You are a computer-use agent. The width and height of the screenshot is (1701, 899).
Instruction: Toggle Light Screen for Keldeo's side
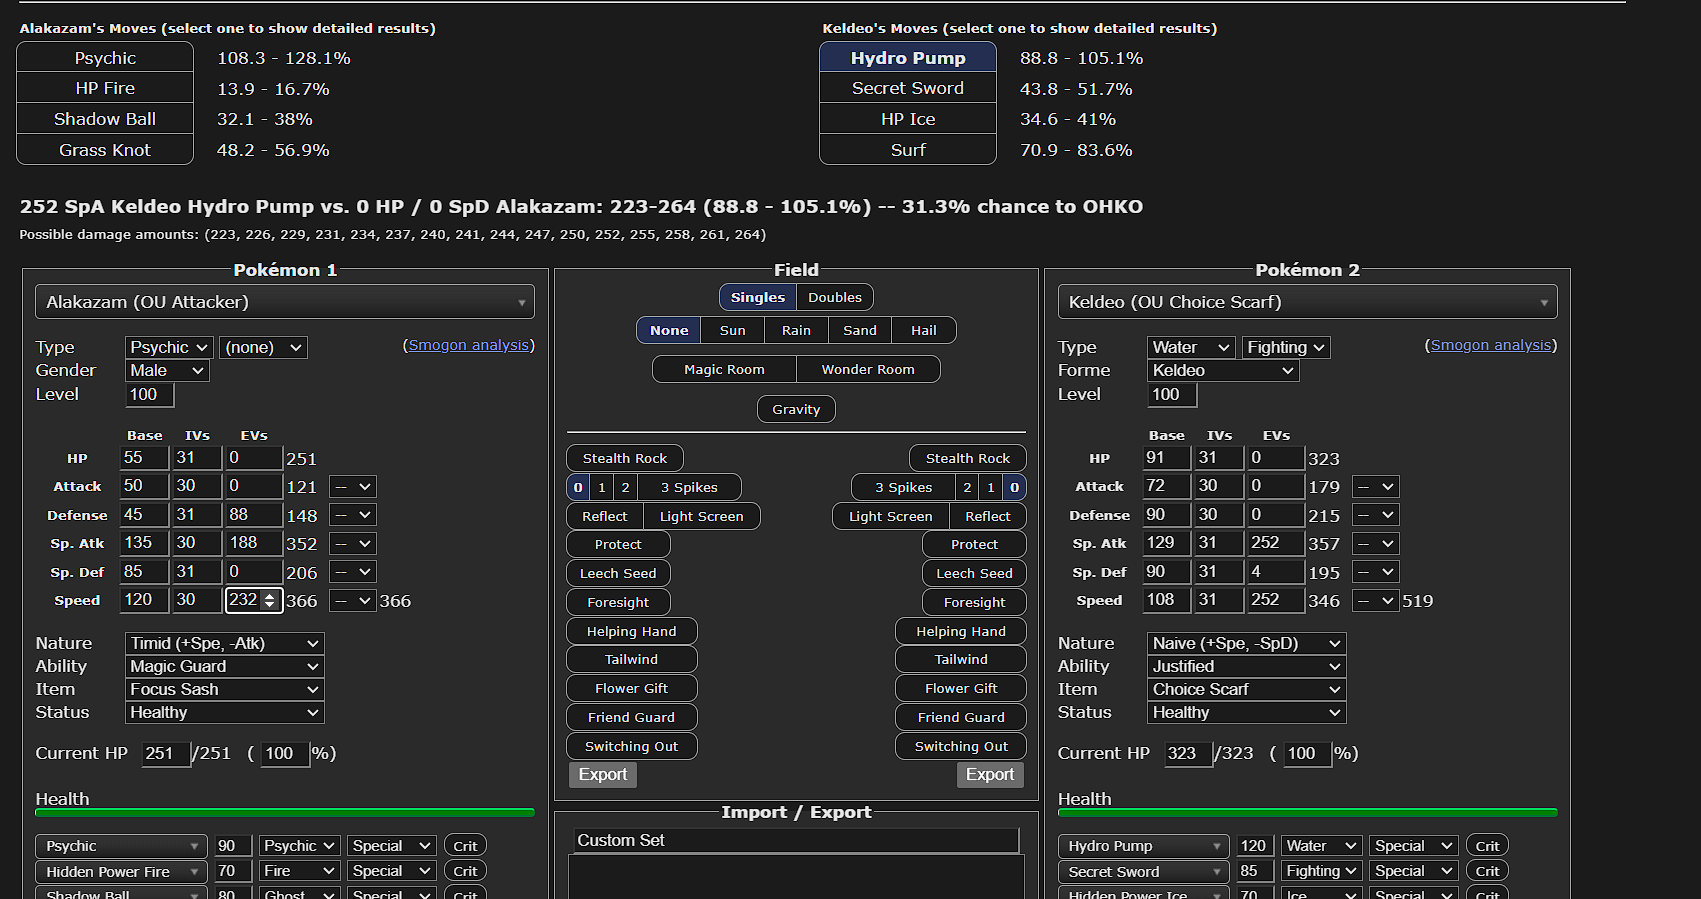coord(890,516)
